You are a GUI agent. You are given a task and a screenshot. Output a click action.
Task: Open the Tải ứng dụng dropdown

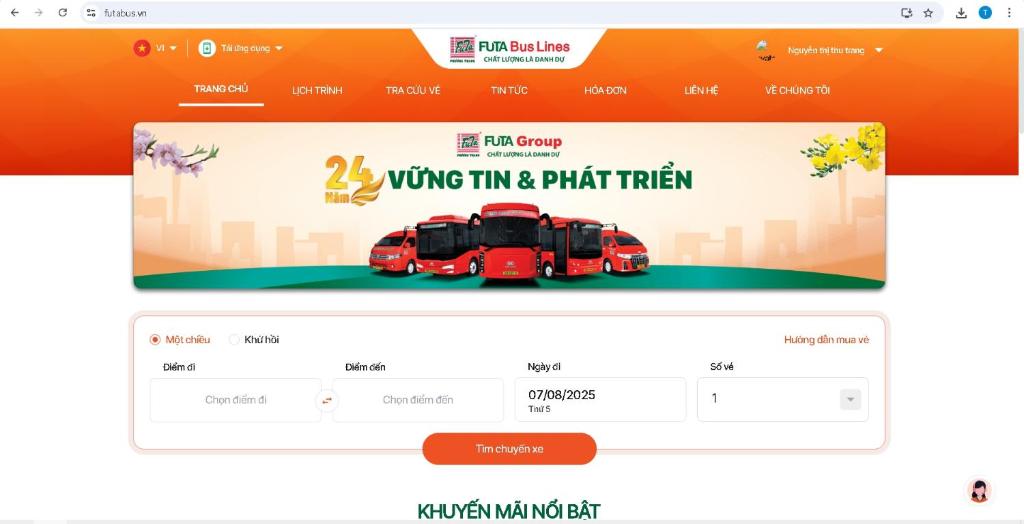[x=241, y=48]
